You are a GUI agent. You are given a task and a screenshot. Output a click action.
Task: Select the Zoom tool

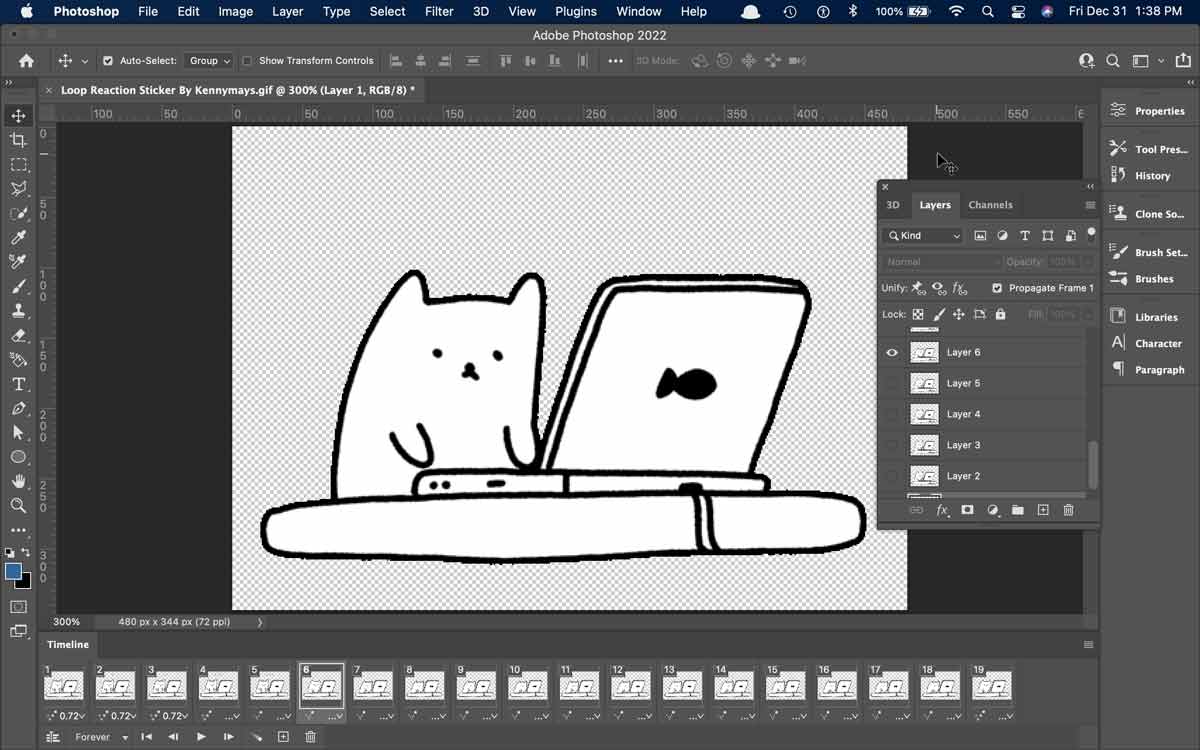click(x=18, y=506)
